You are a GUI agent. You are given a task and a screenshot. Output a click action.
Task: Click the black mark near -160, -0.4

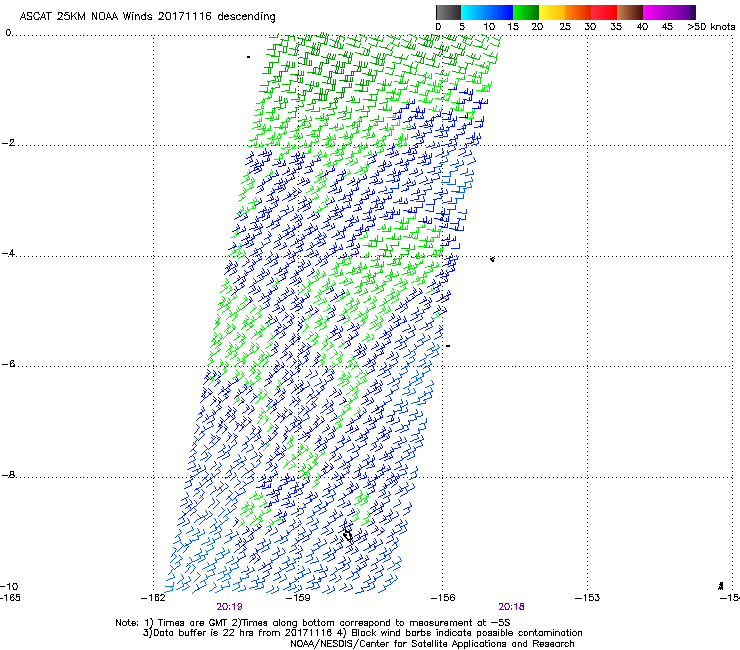point(248,57)
